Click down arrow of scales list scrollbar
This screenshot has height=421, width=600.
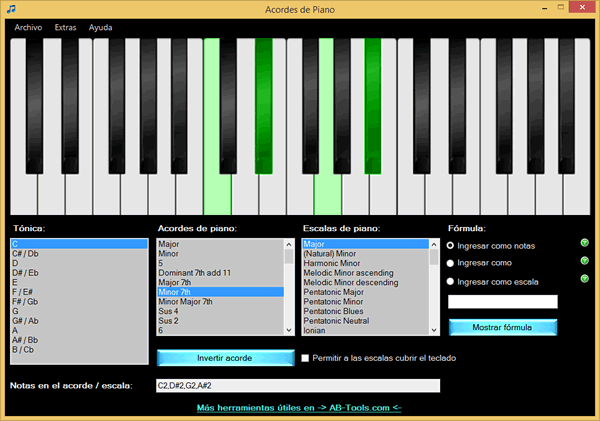(x=434, y=330)
